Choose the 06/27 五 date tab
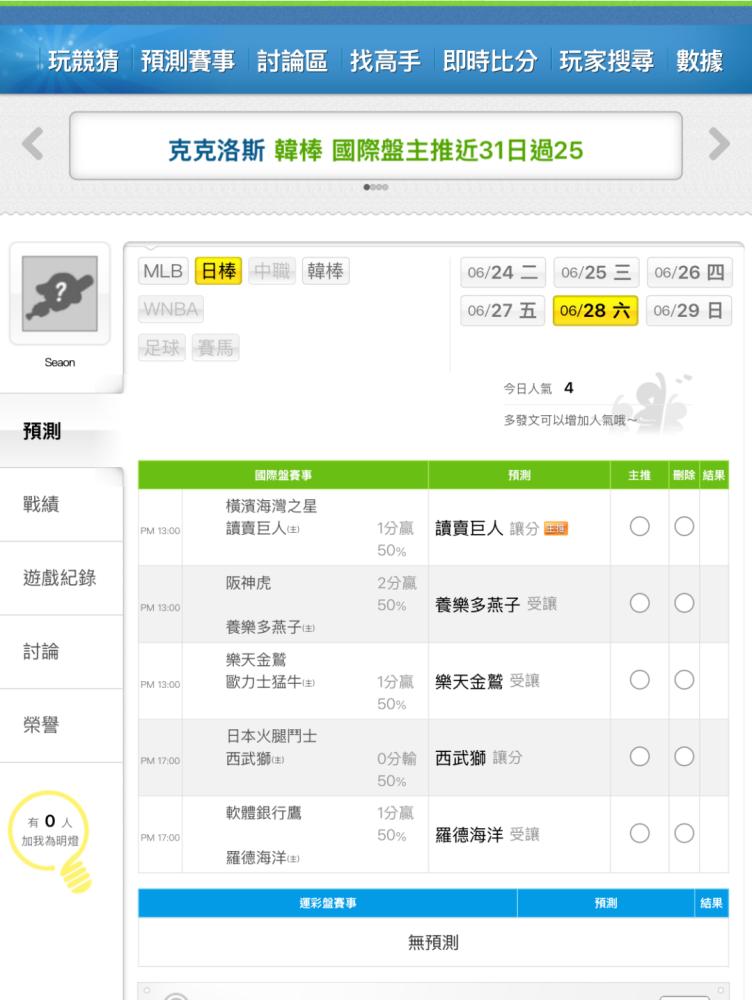 coord(502,311)
